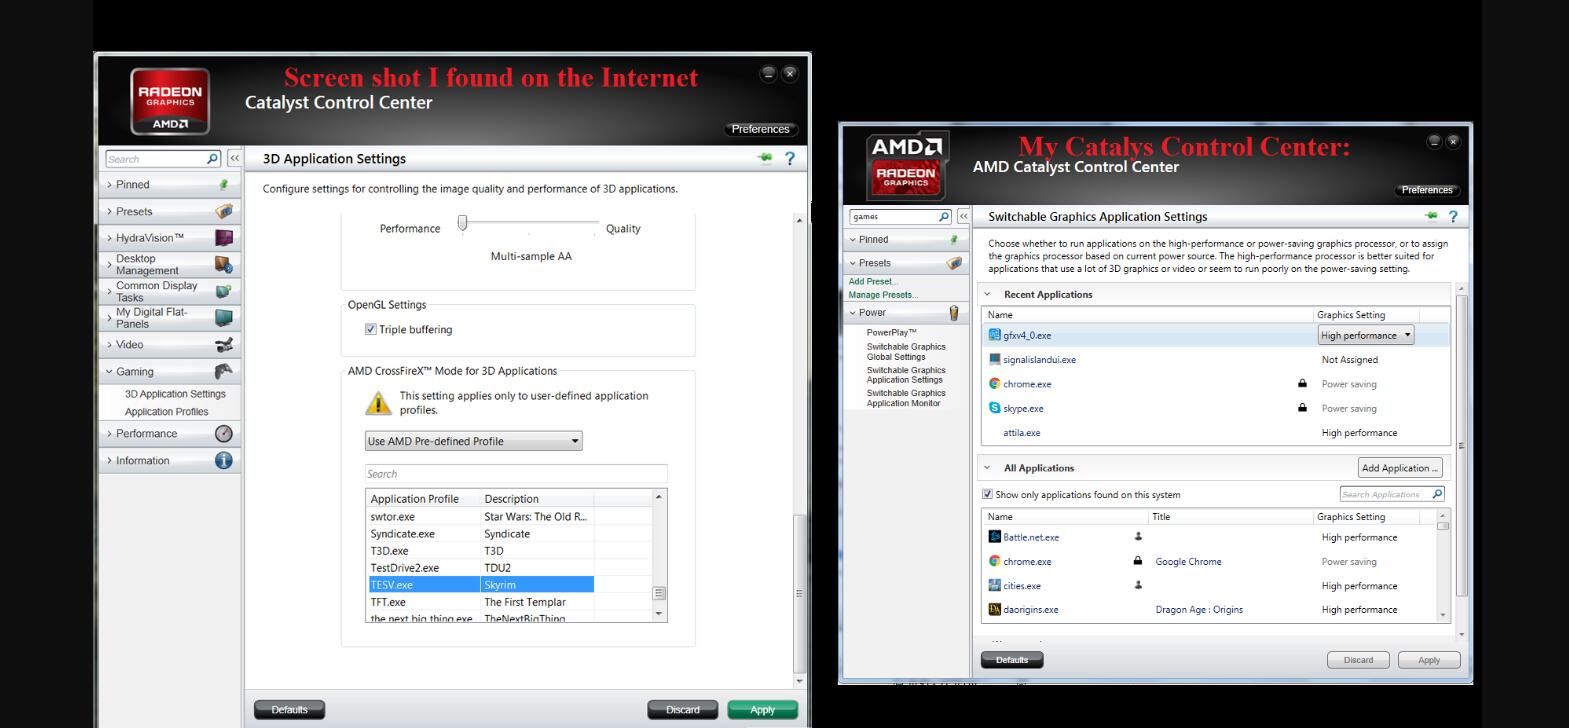Click the Pinned pin icon in the right window
Image resolution: width=1569 pixels, height=728 pixels.
tap(954, 239)
